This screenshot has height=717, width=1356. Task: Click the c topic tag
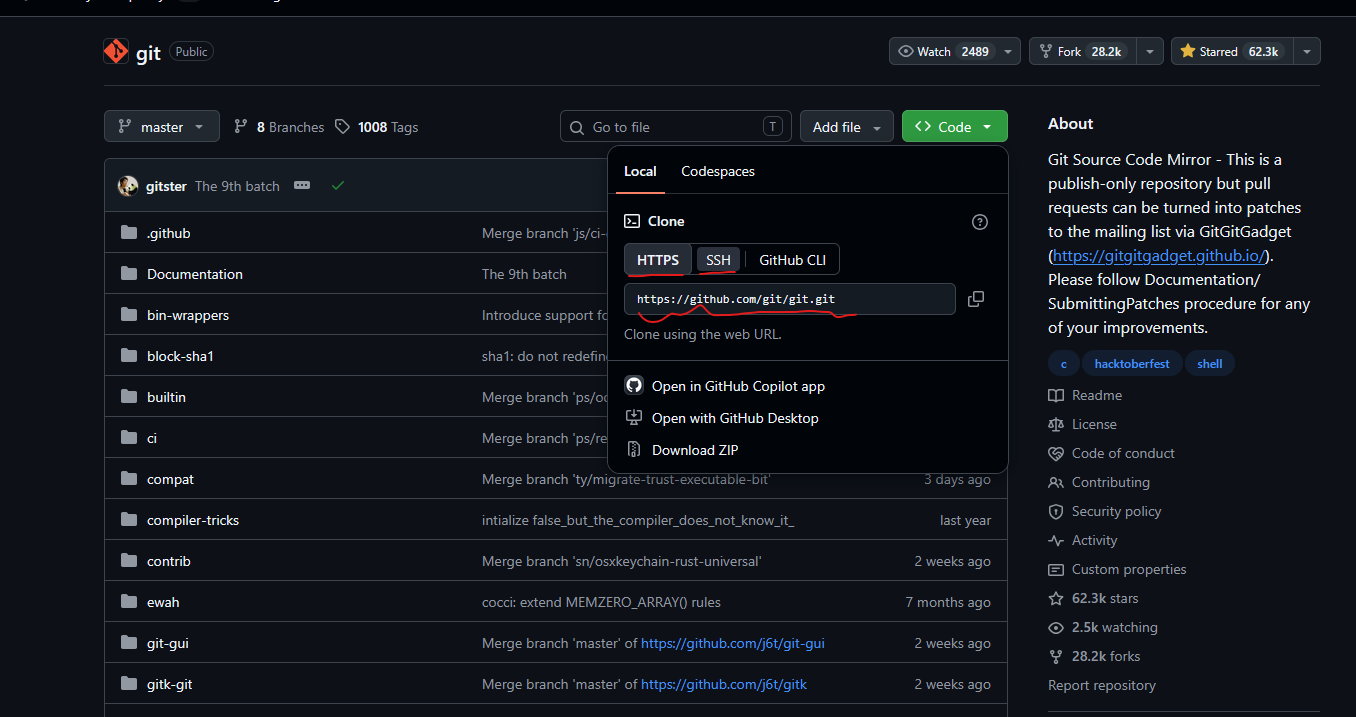pyautogui.click(x=1064, y=364)
